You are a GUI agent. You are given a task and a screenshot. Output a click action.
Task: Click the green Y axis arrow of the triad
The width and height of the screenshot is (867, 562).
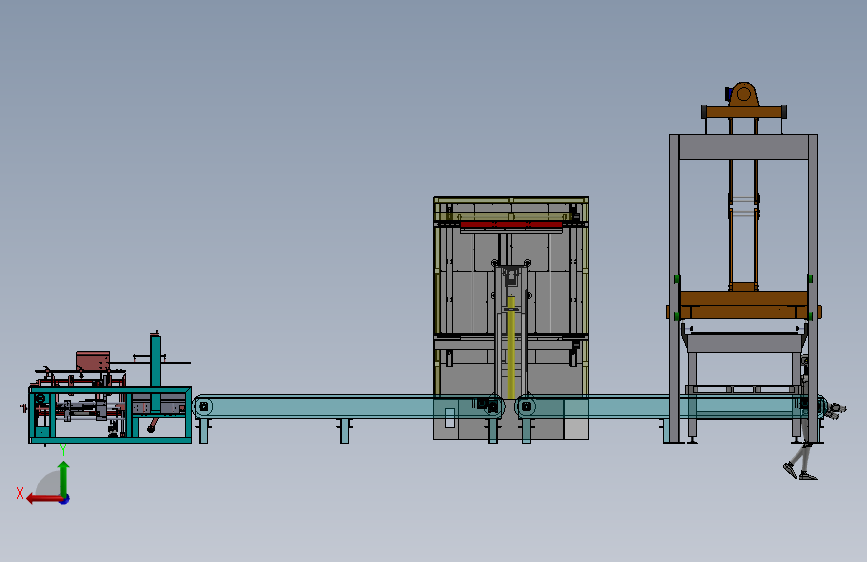tap(64, 478)
